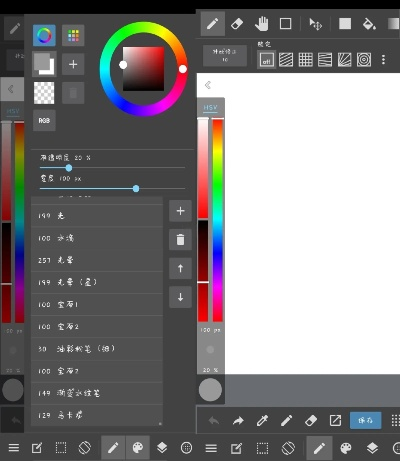The height and width of the screenshot is (461, 400).
Task: Enable the horizontal vanishing lines snap guide
Action: pyautogui.click(x=325, y=60)
